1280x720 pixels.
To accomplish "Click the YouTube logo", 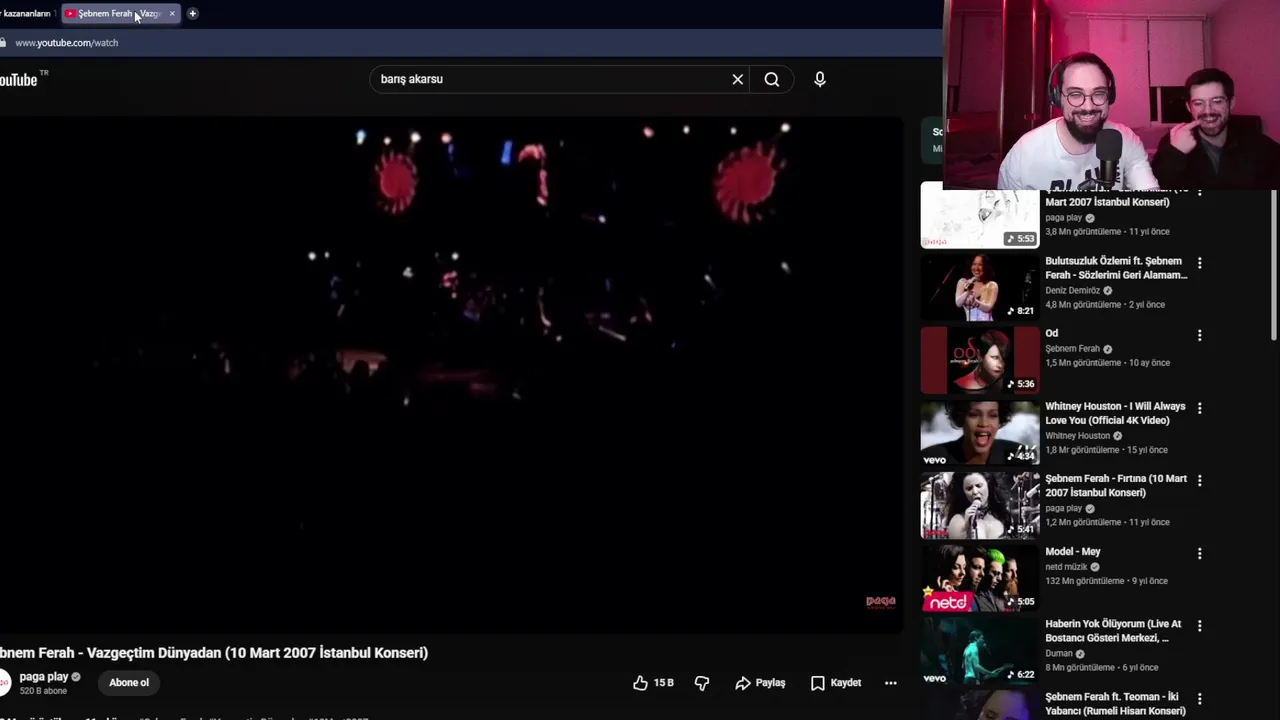I will coord(20,80).
